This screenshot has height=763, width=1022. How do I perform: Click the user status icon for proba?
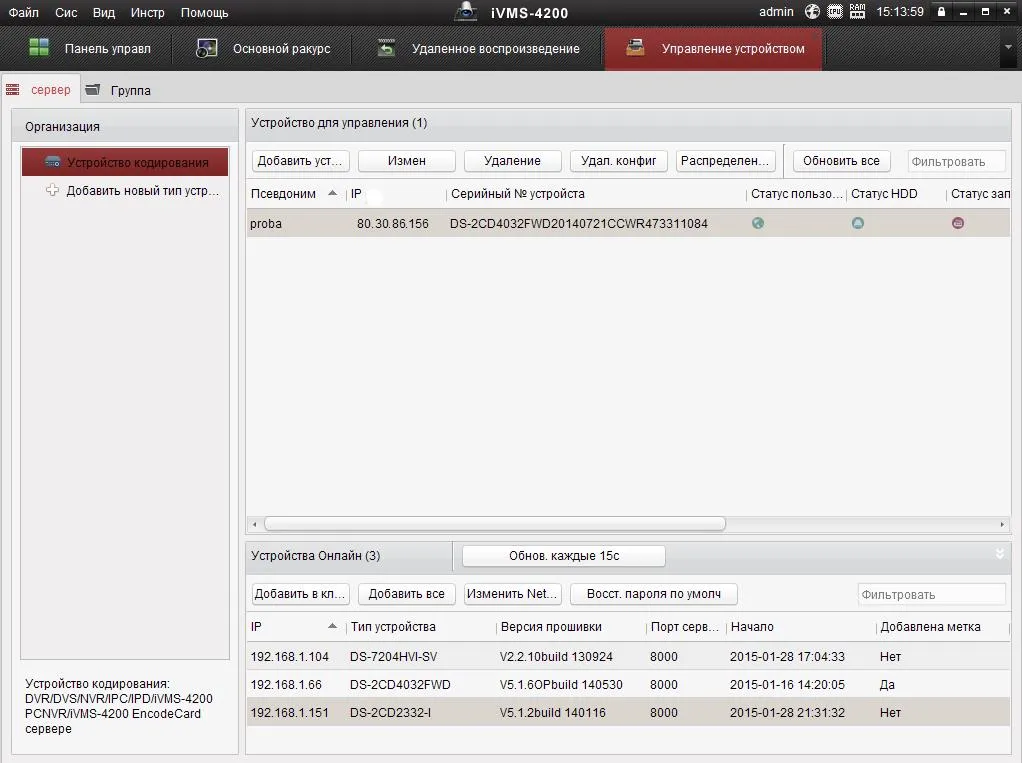(758, 223)
